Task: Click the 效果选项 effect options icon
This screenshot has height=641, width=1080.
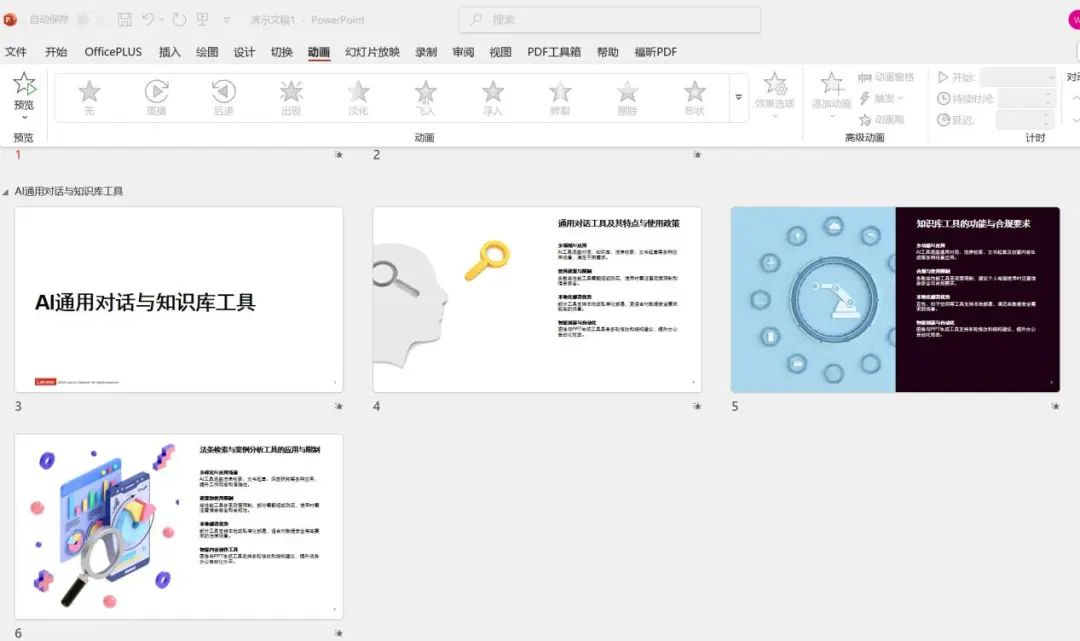Action: coord(775,83)
